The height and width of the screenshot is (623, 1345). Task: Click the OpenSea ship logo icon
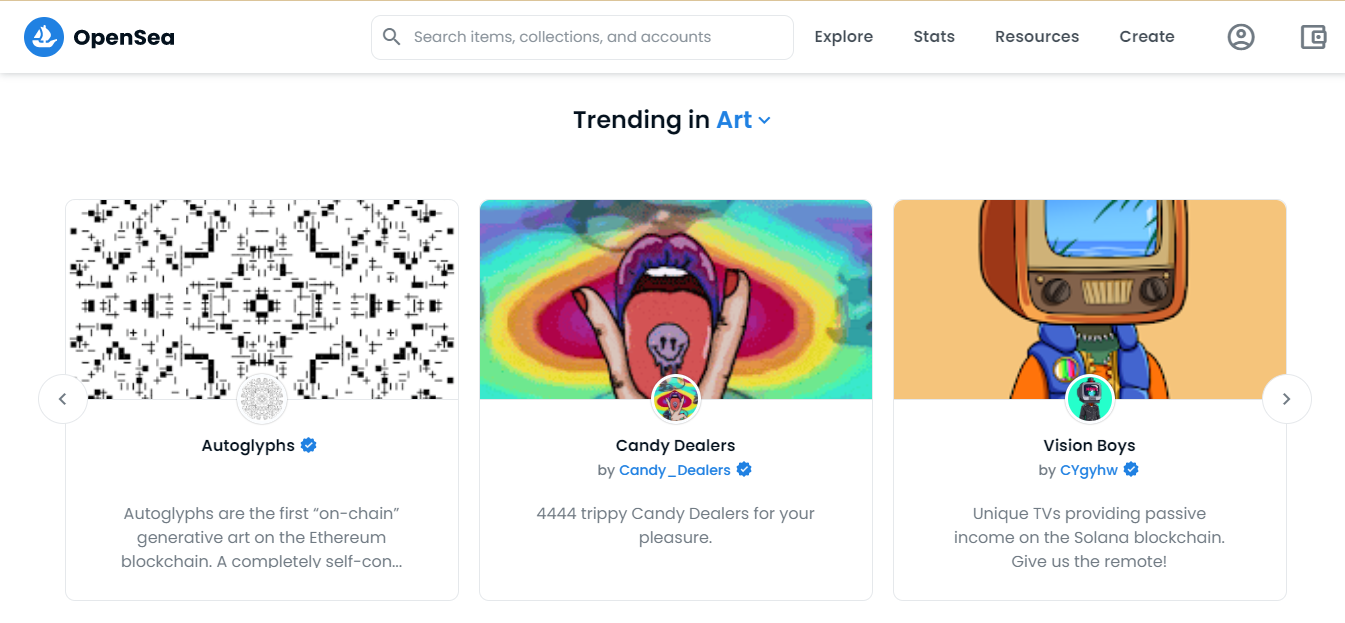(44, 37)
